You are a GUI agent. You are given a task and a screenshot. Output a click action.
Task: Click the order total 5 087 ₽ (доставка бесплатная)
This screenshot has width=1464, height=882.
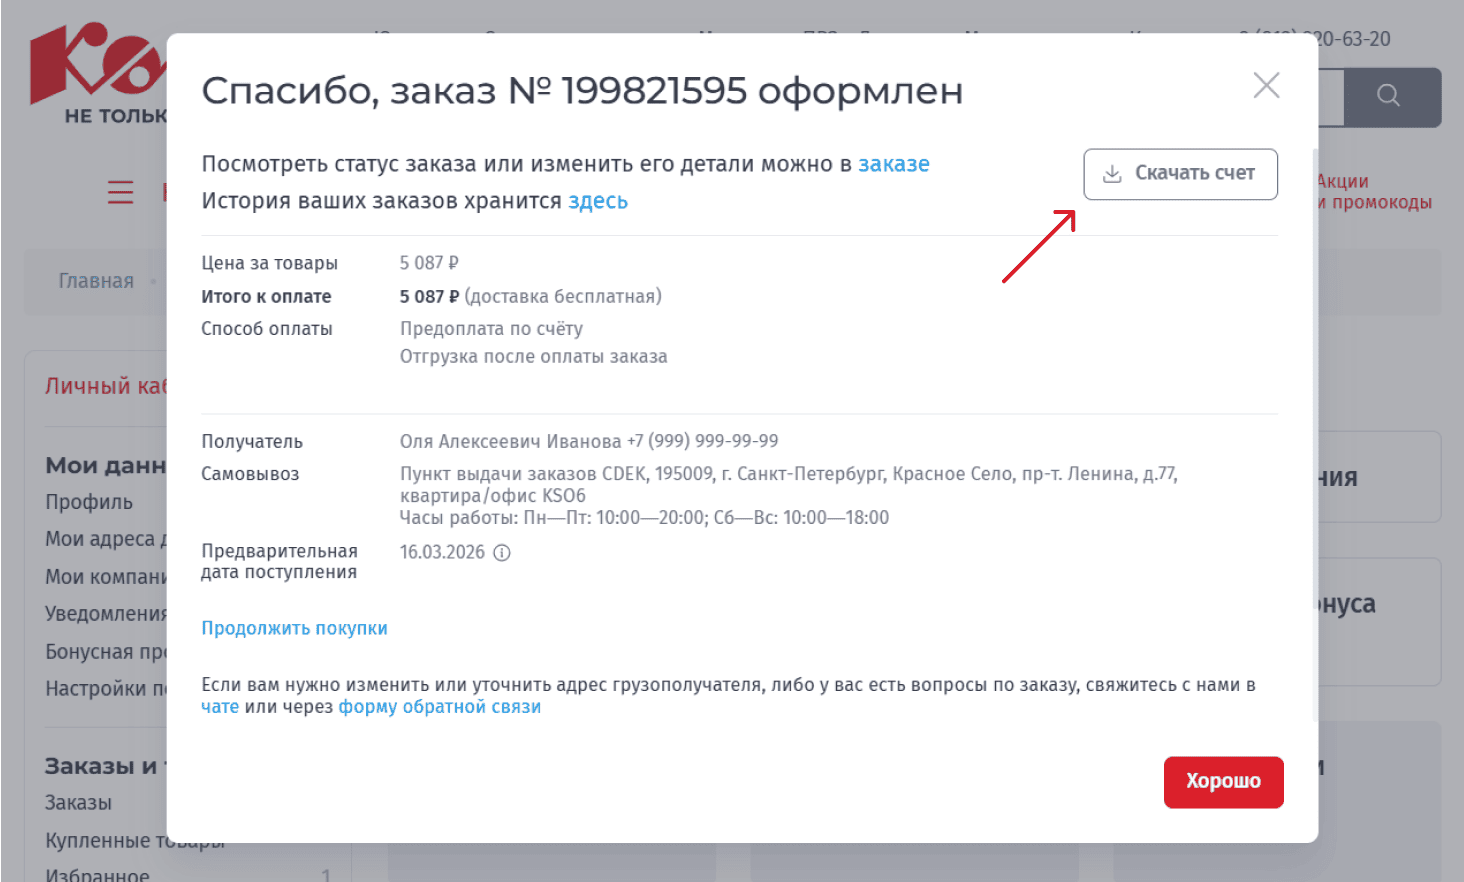point(530,296)
